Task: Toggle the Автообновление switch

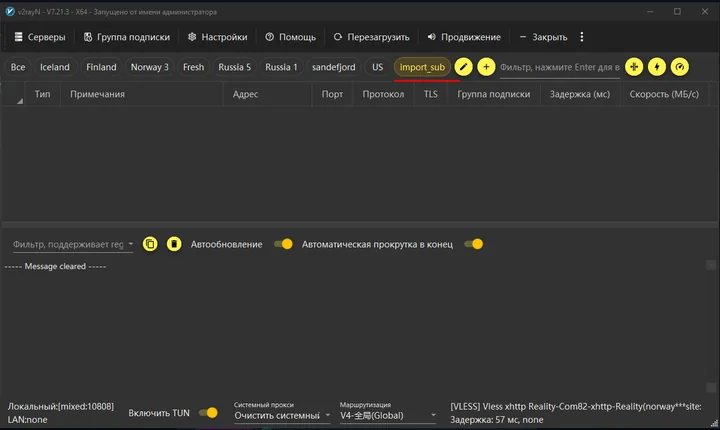Action: (283, 244)
